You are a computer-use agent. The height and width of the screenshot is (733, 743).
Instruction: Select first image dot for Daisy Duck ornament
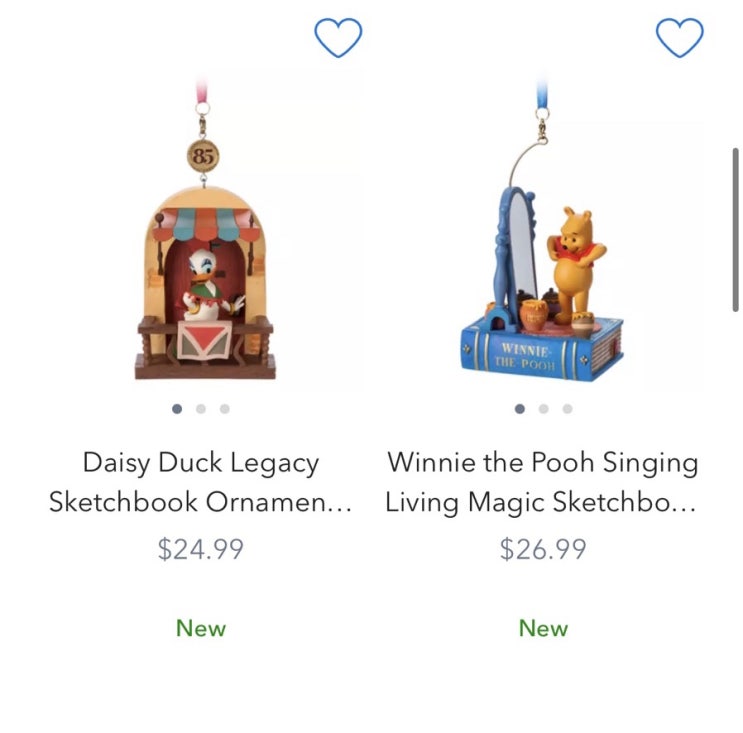(x=177, y=409)
